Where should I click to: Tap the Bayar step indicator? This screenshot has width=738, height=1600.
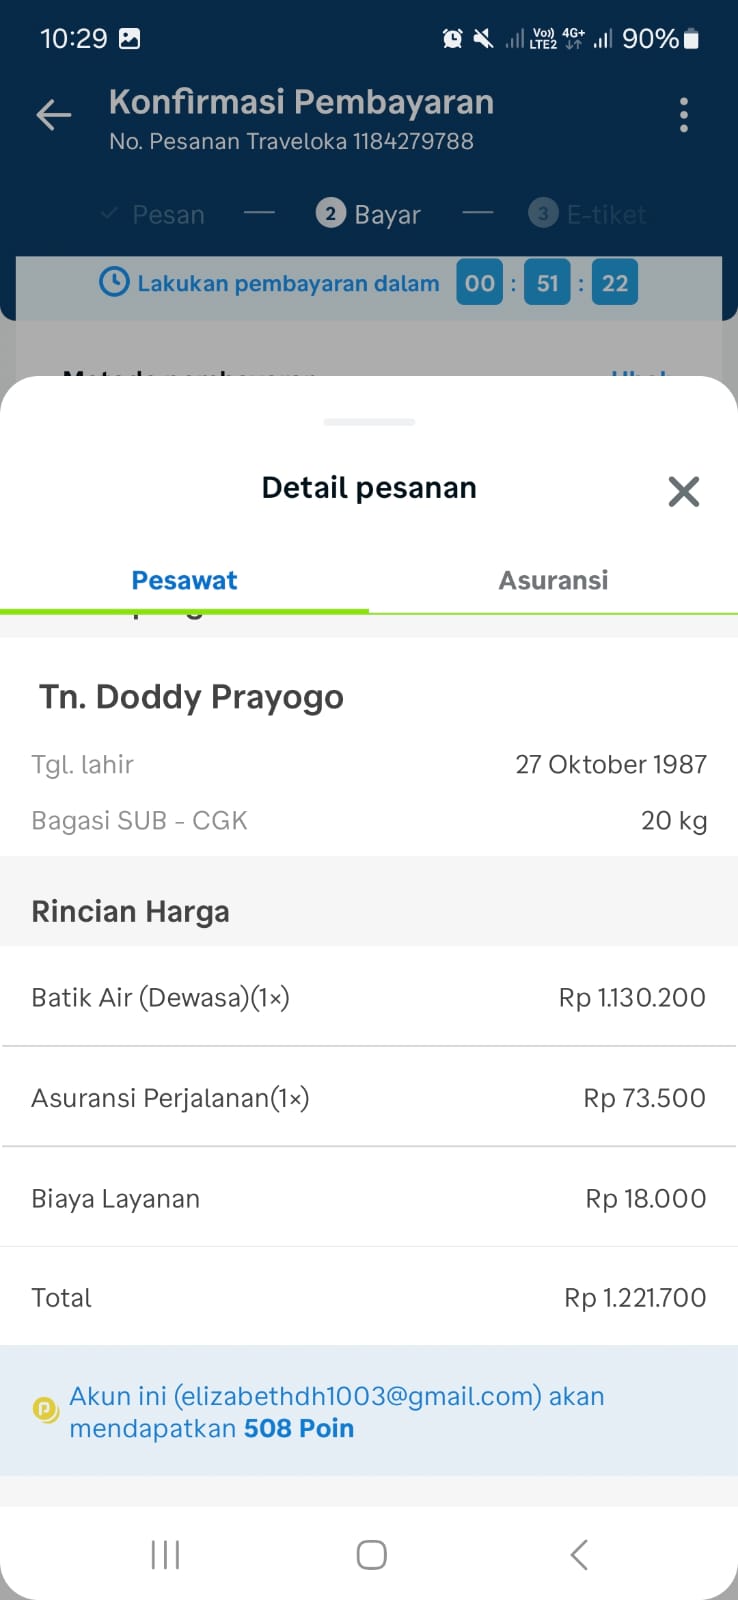tap(369, 214)
